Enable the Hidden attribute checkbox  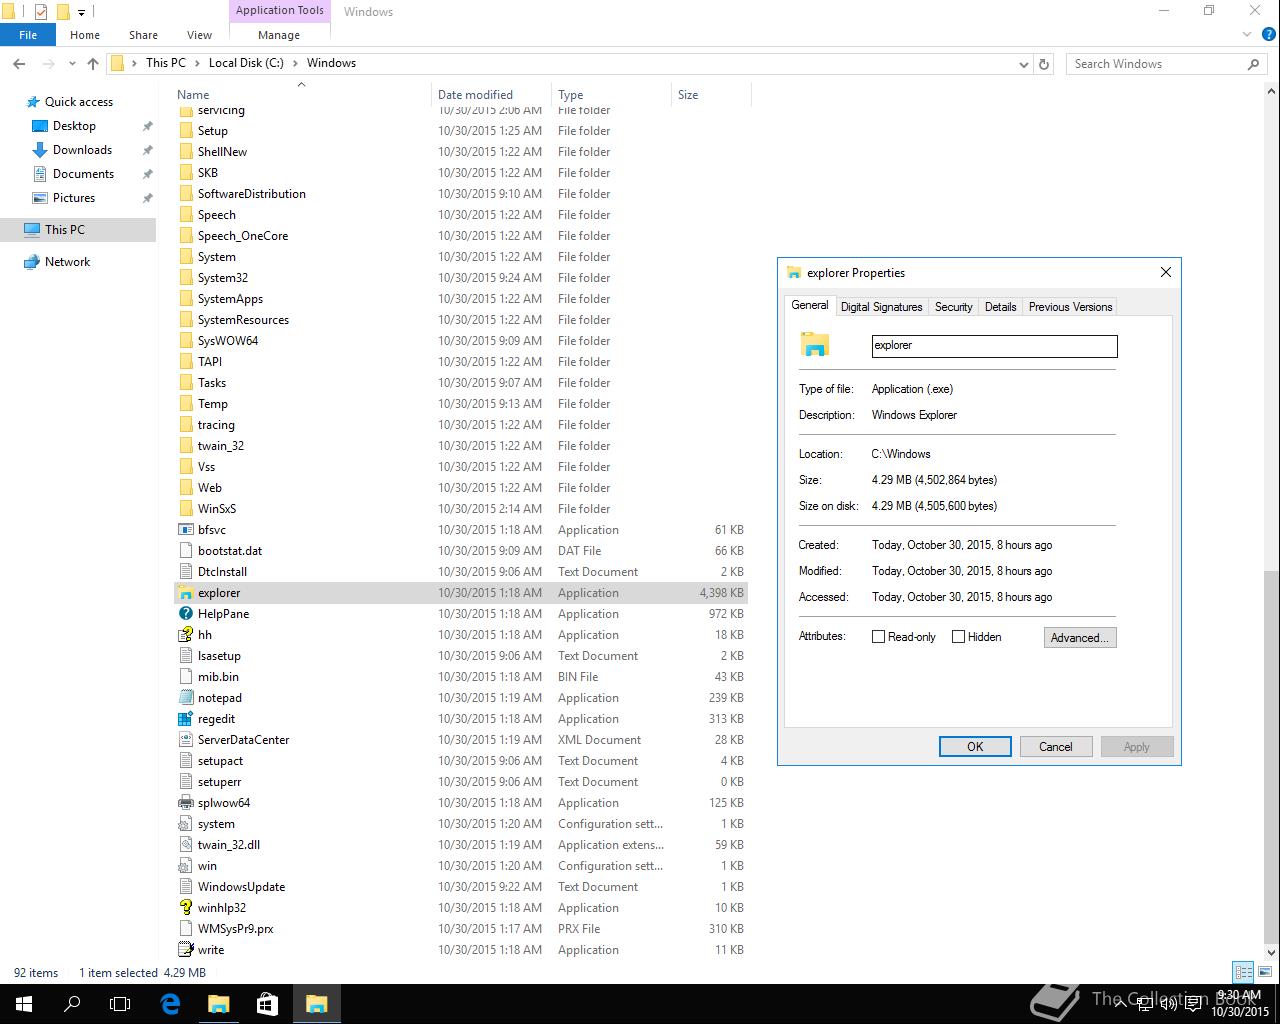(x=959, y=637)
